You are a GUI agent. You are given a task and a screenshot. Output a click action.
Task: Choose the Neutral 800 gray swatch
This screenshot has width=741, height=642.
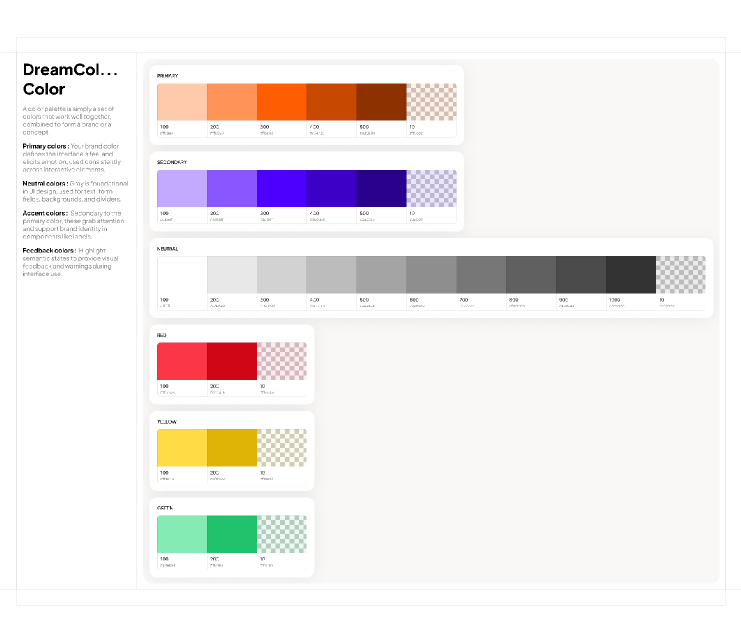coord(531,275)
